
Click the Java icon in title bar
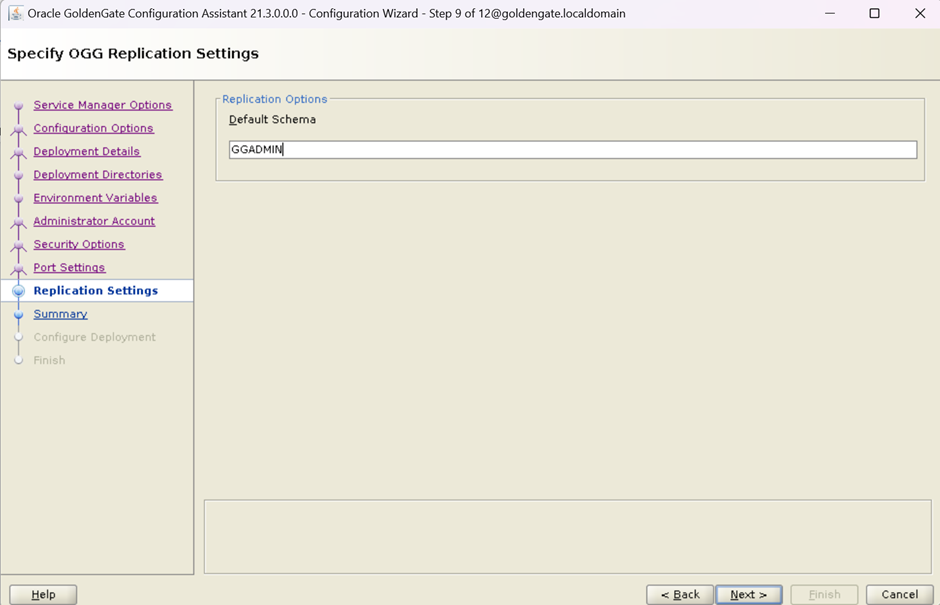tap(15, 14)
